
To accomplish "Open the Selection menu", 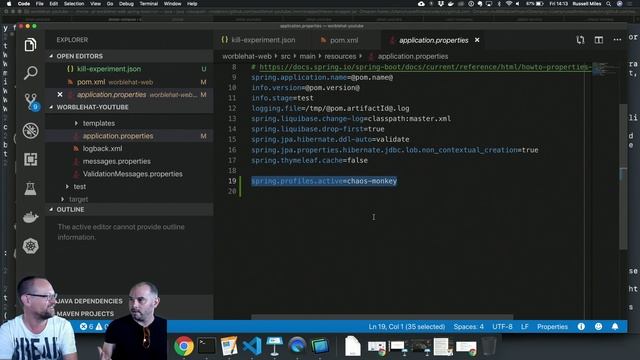I will pyautogui.click(x=74, y=4).
